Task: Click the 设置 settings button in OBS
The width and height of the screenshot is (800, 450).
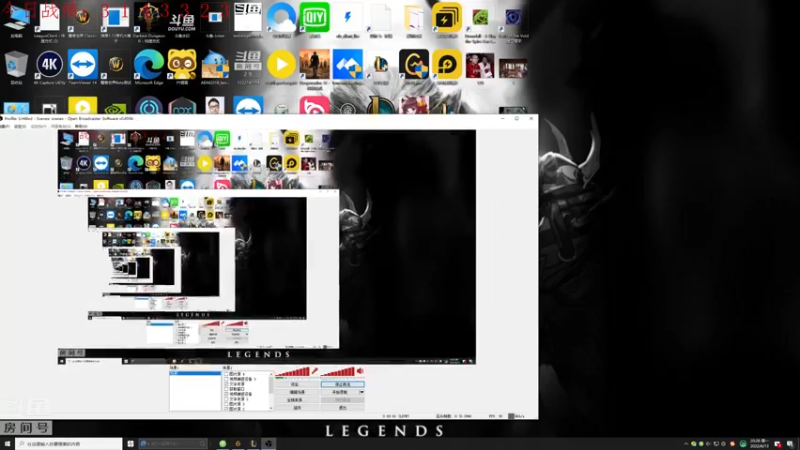Action: [x=296, y=384]
